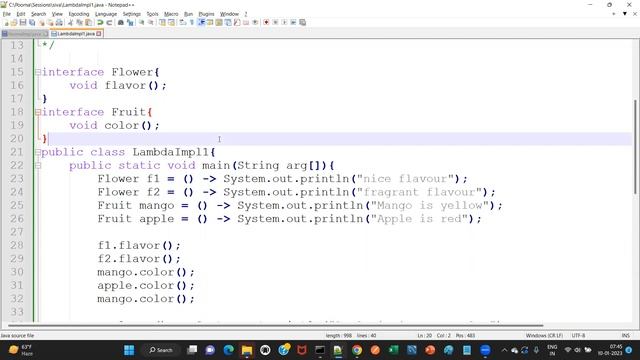This screenshot has width=640, height=360.
Task: Click the horizontal scrollbar thumb
Action: (x=276, y=325)
